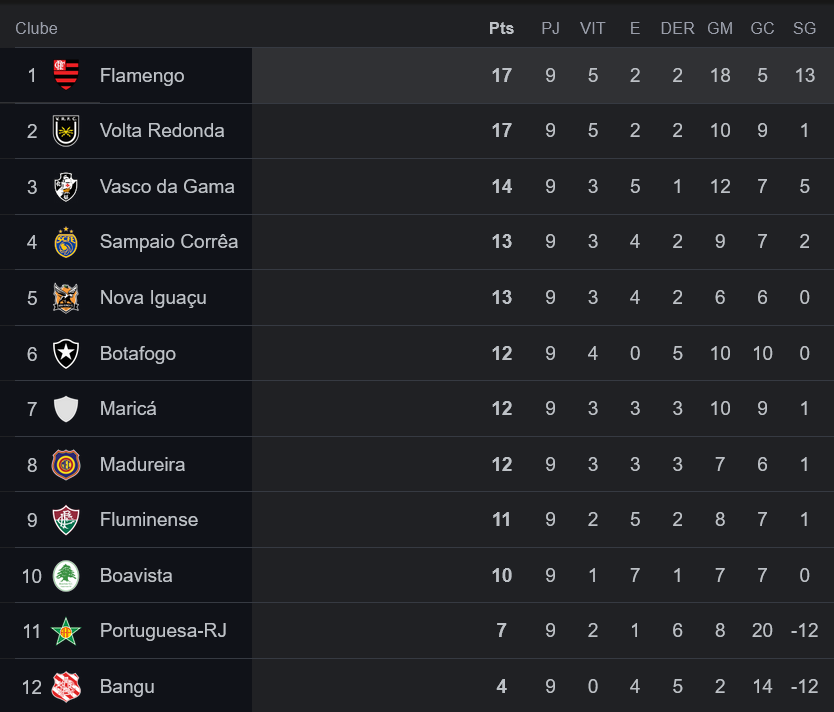Open the Botafogo team link
The width and height of the screenshot is (834, 712).
point(138,354)
